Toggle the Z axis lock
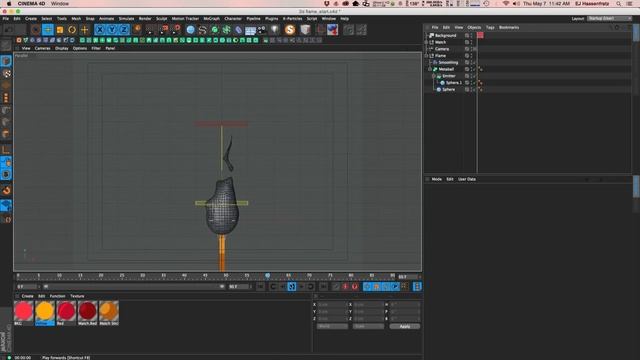This screenshot has width=640, height=360. point(124,29)
